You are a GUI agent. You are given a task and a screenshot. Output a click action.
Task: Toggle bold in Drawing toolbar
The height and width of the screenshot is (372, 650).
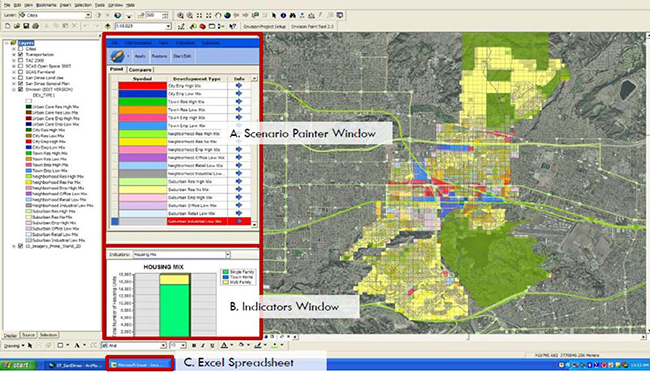click(x=194, y=345)
